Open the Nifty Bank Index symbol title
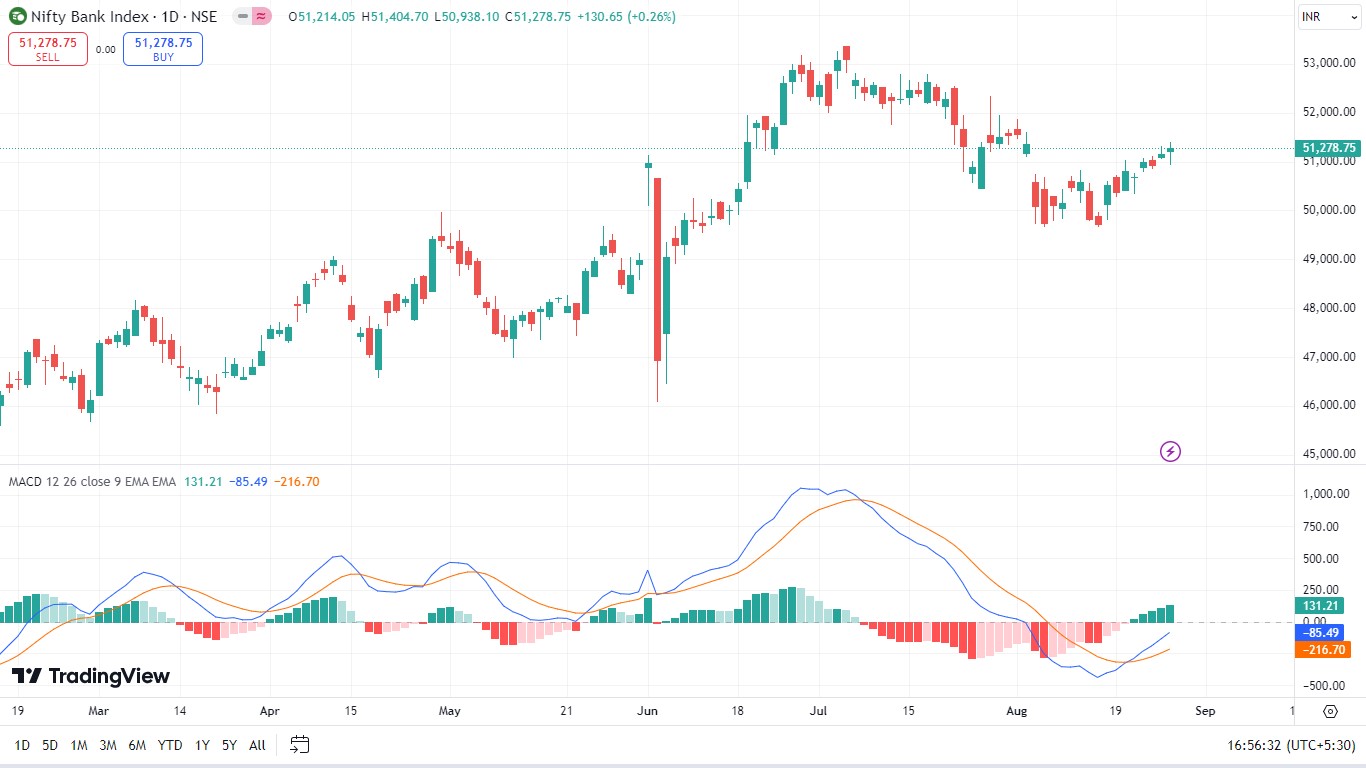The image size is (1366, 768). coord(124,17)
